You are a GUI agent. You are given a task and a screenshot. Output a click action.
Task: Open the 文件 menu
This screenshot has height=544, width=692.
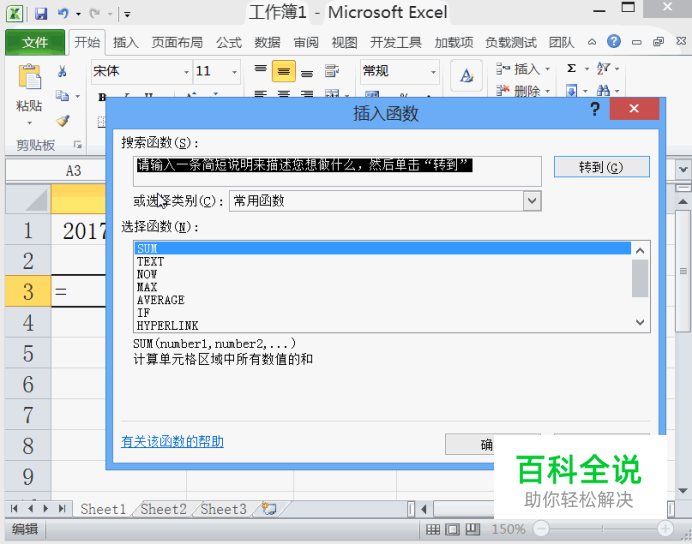point(35,42)
